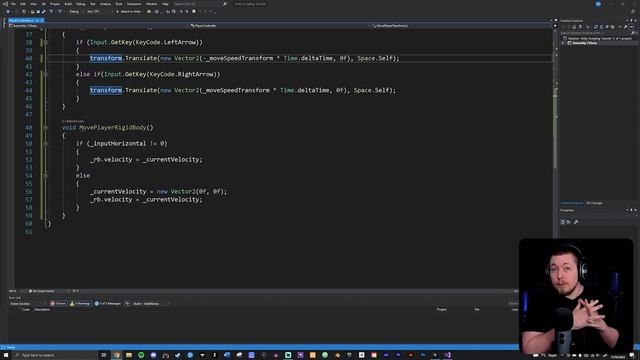Viewport: 640px width, 360px height.
Task: Click the Code column header in Error List
Action: coord(26,309)
